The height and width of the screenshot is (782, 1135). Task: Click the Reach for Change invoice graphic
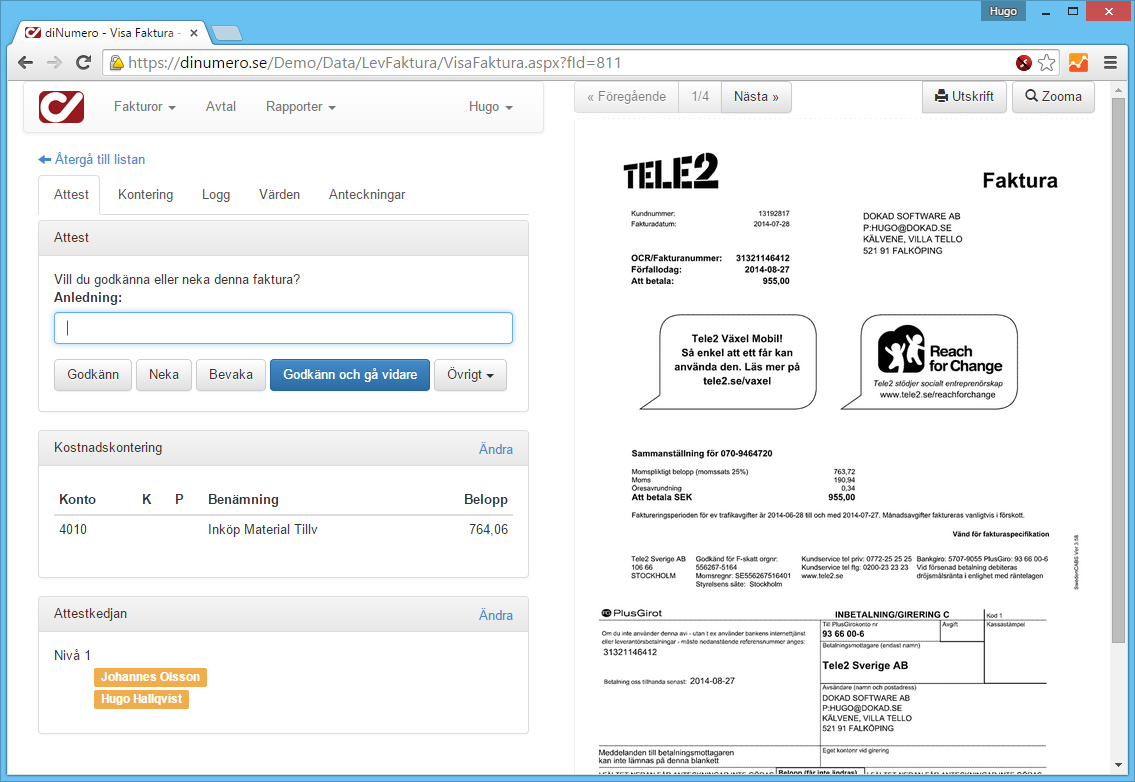coord(929,361)
